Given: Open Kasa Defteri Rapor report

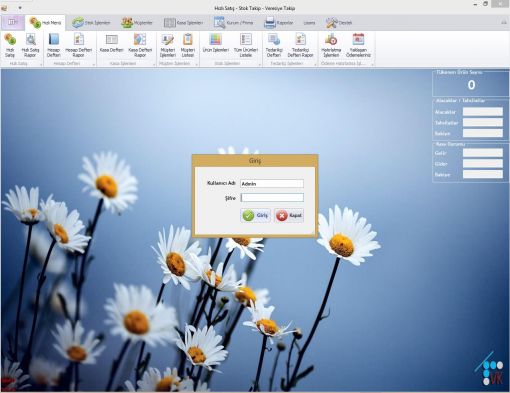Looking at the screenshot, I should (140, 45).
